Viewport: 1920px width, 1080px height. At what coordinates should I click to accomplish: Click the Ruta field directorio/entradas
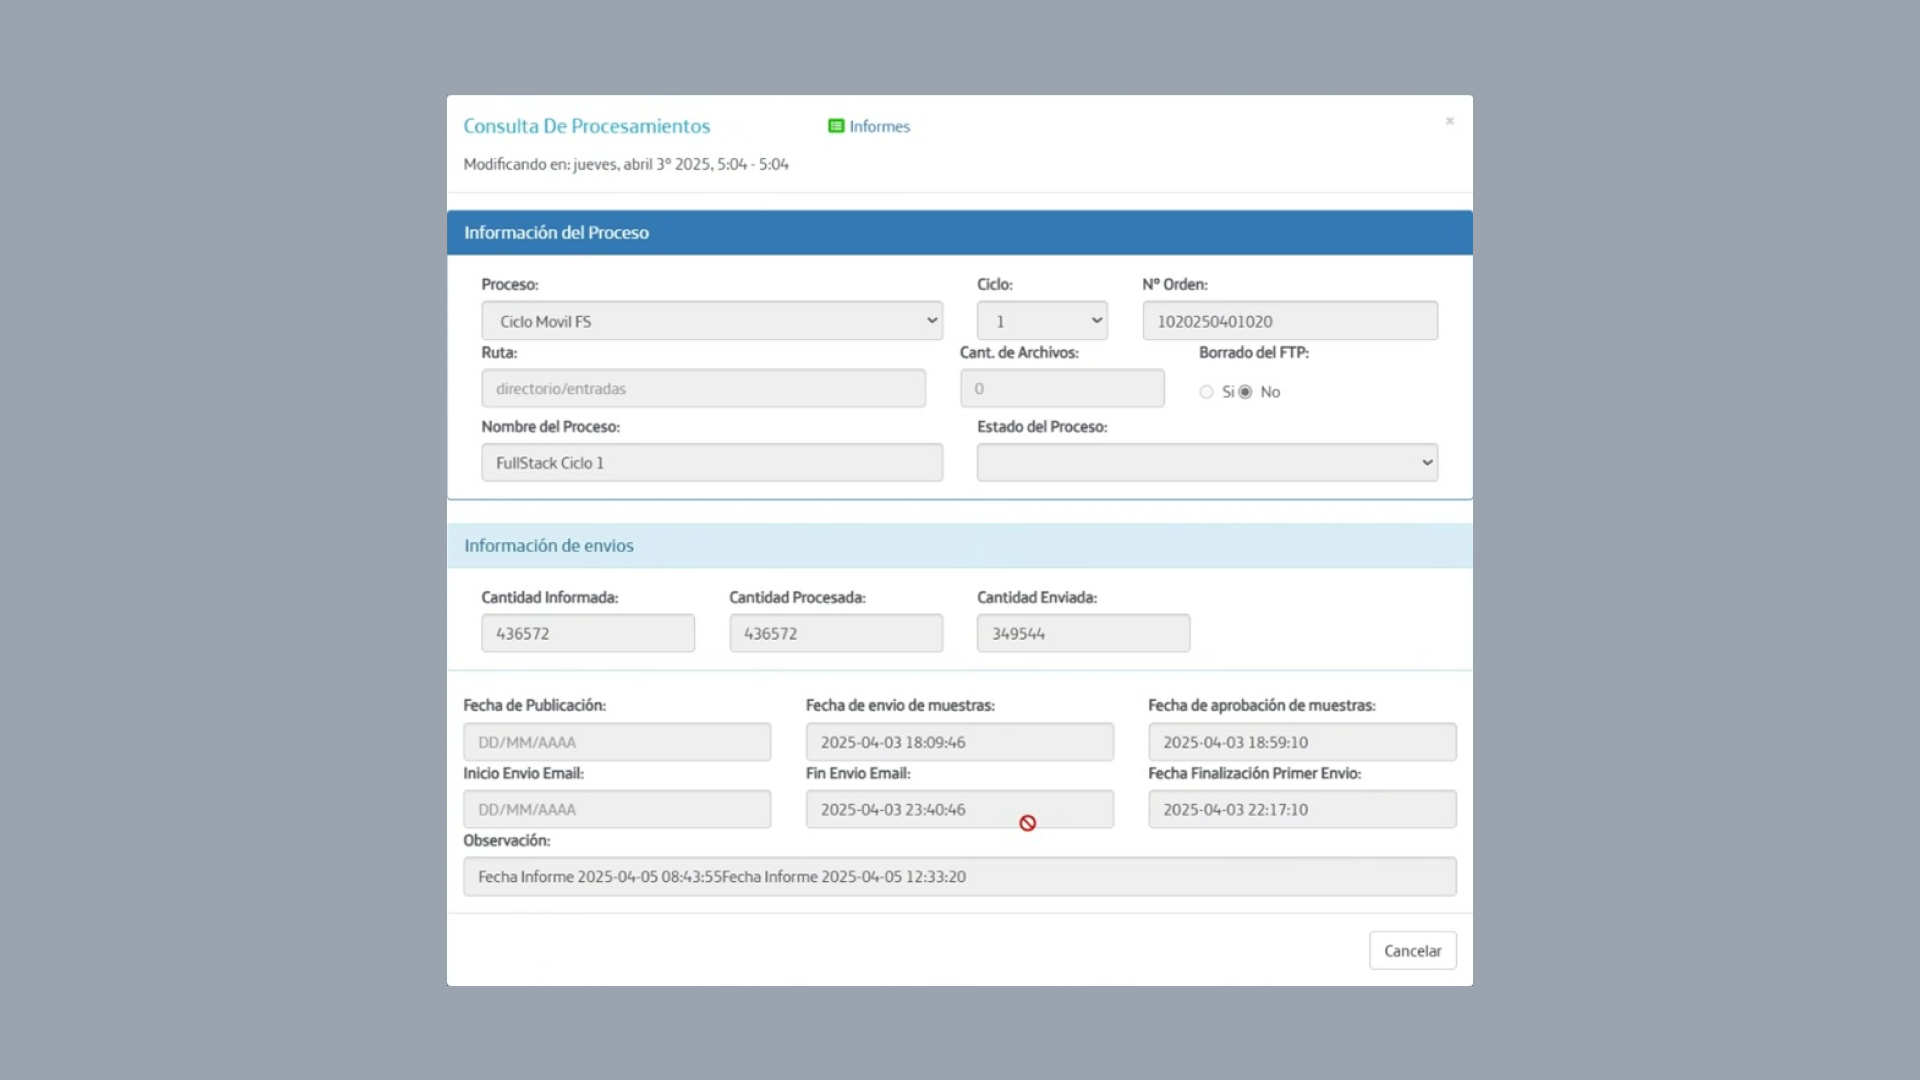(x=703, y=389)
